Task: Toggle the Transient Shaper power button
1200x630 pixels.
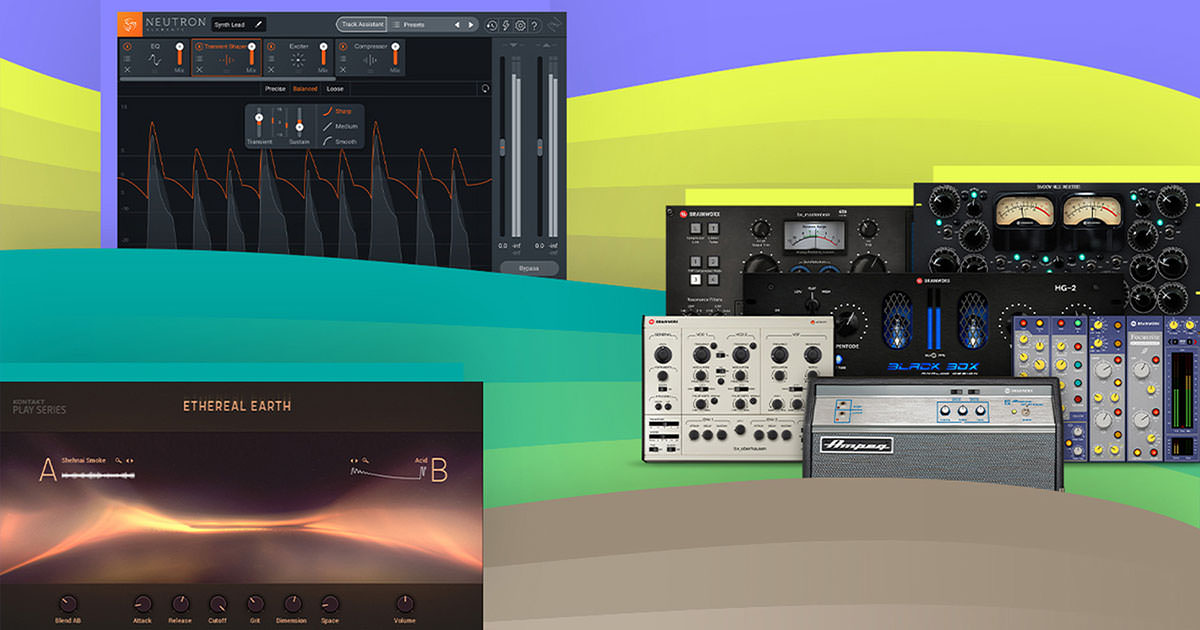Action: [x=199, y=46]
